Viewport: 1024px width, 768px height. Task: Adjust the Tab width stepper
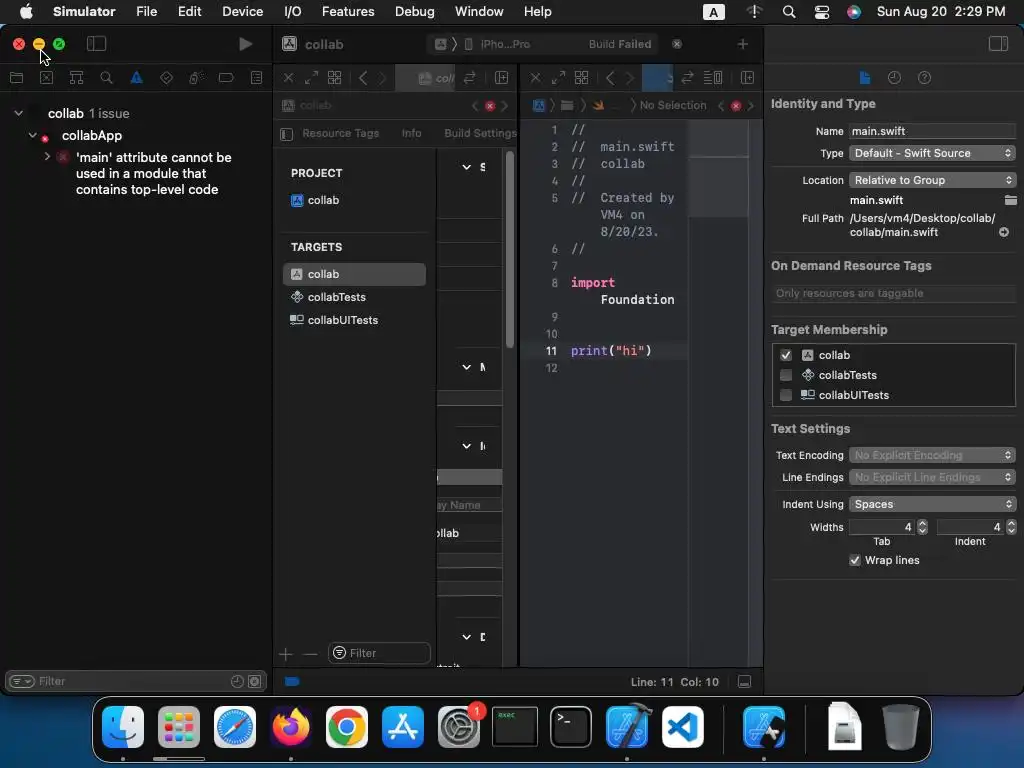pyautogui.click(x=922, y=527)
